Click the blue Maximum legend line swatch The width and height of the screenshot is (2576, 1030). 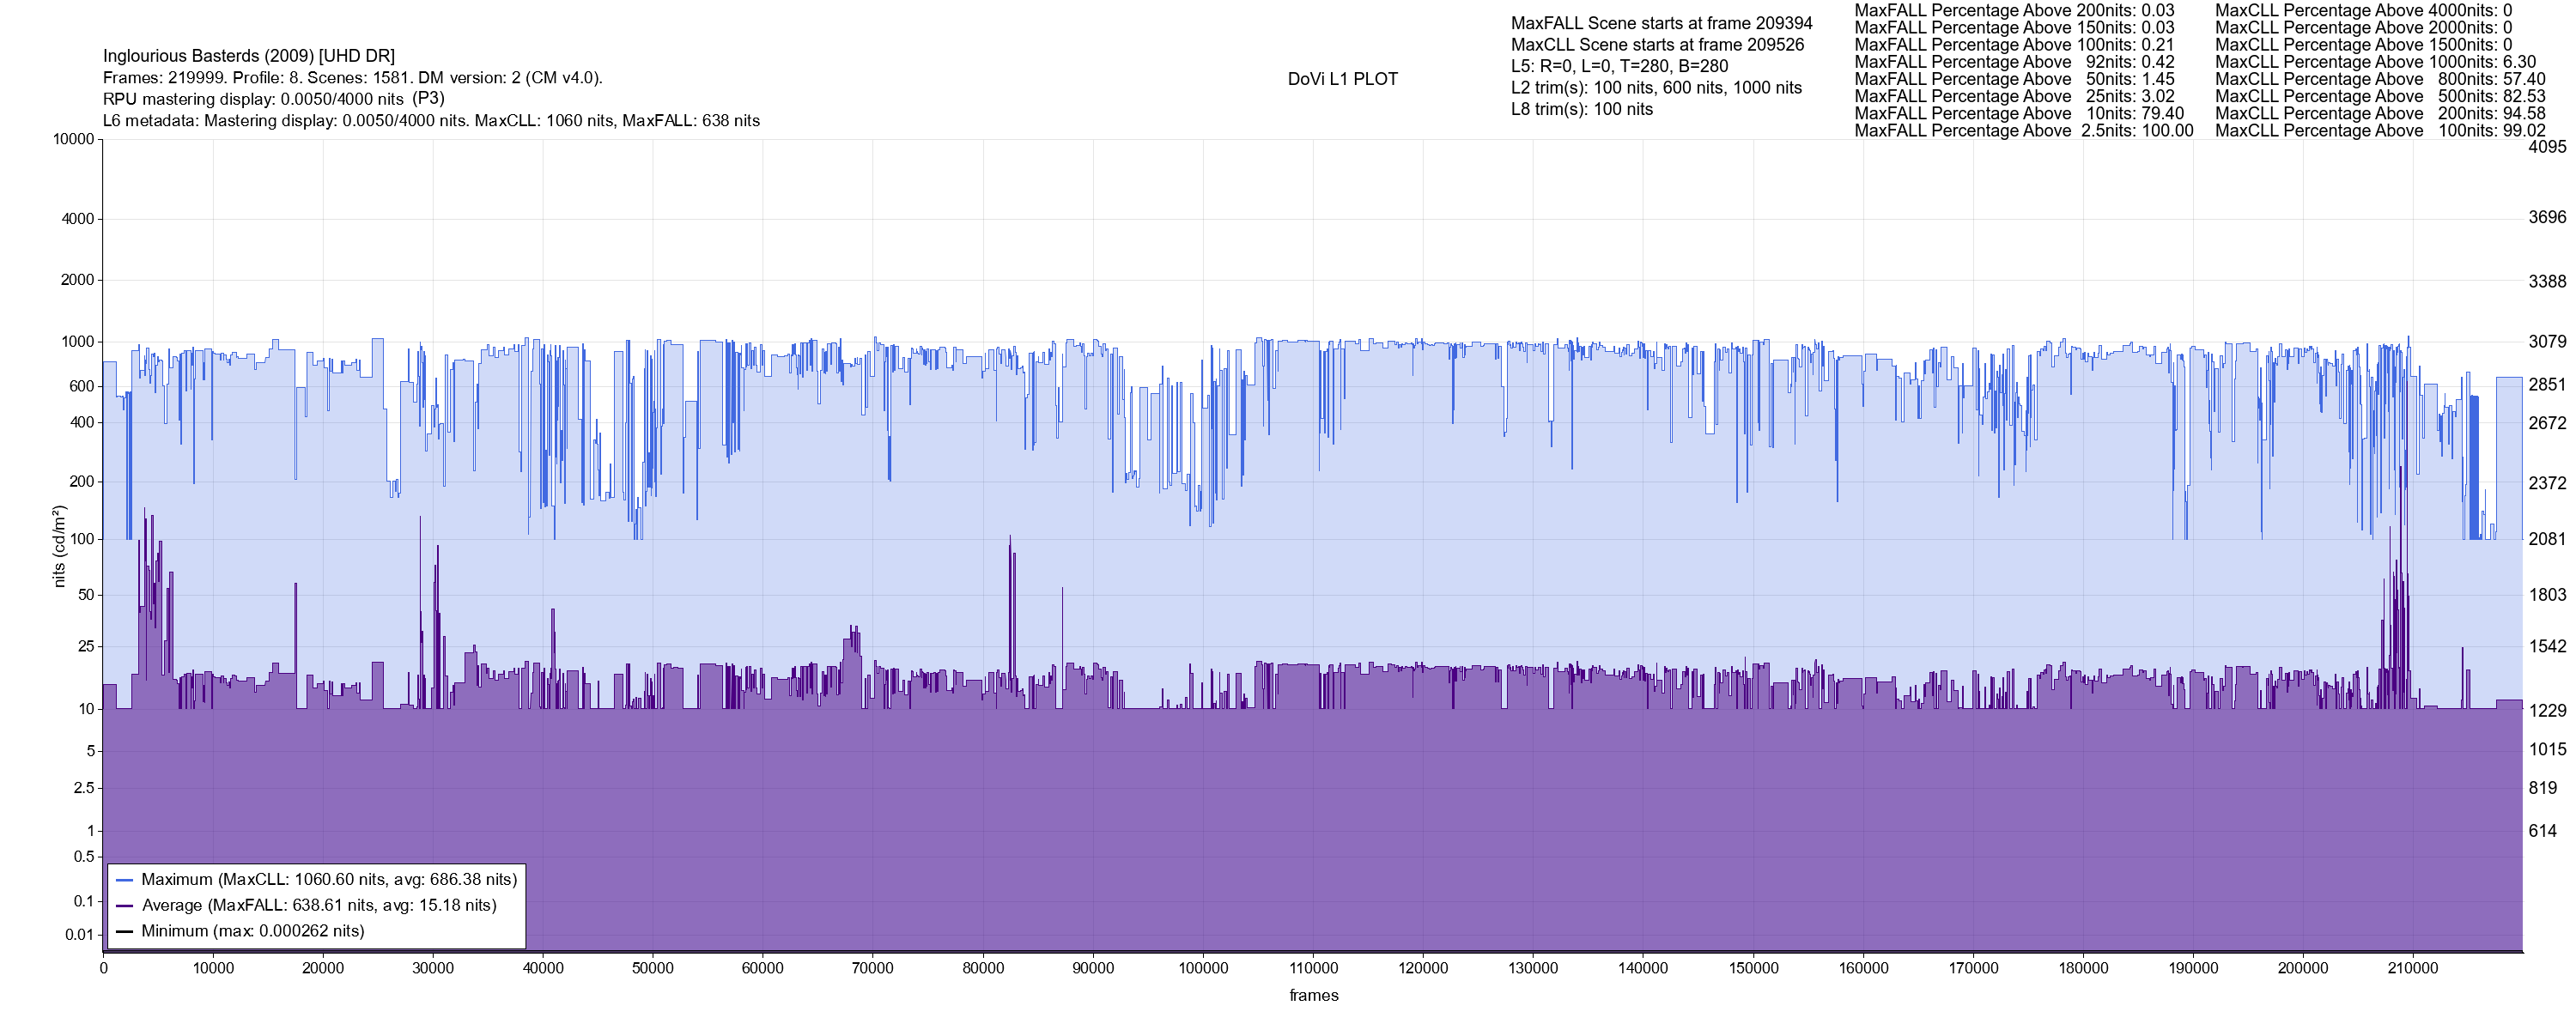(x=125, y=880)
